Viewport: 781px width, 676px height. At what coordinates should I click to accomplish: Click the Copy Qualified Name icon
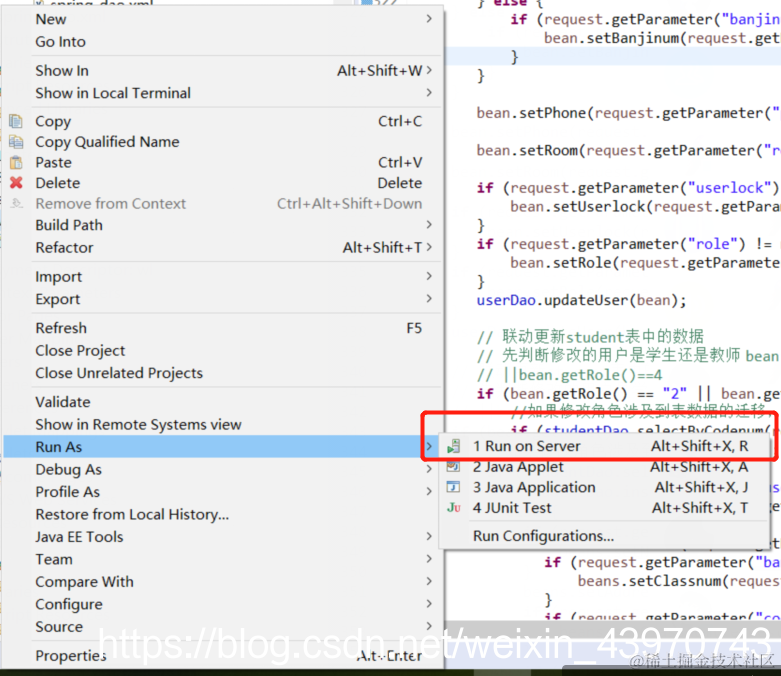pyautogui.click(x=16, y=142)
